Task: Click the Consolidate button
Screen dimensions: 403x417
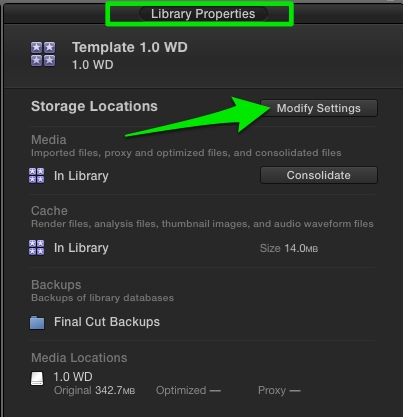Action: pos(319,175)
